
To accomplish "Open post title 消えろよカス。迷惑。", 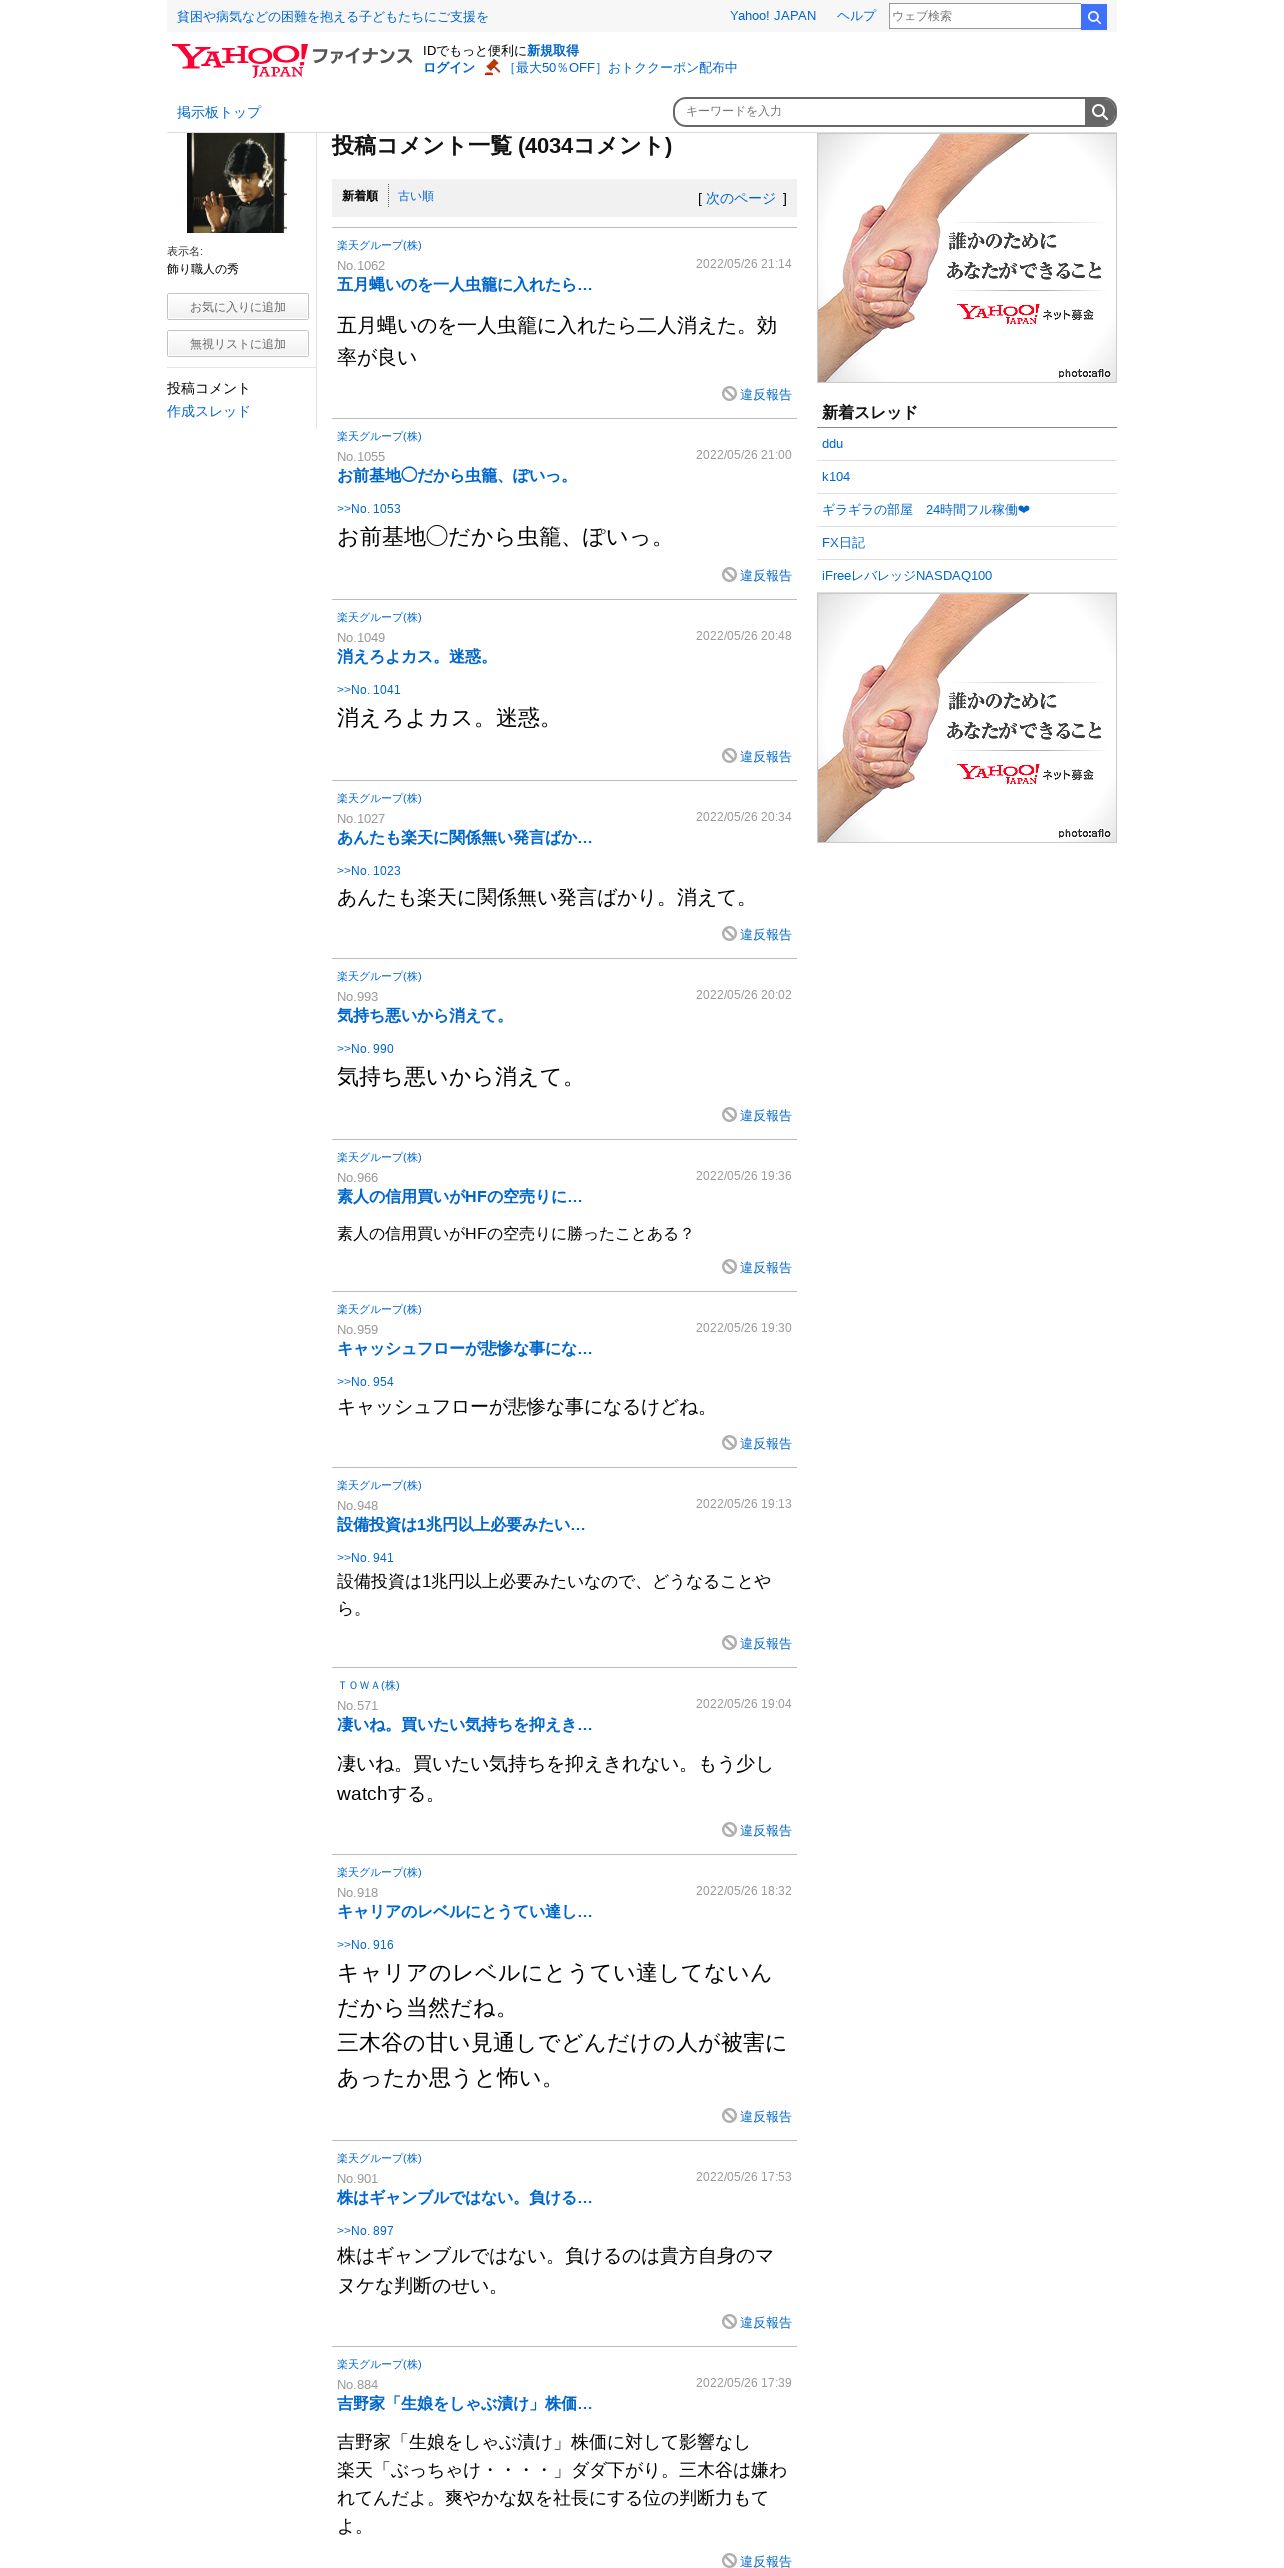I will point(415,657).
